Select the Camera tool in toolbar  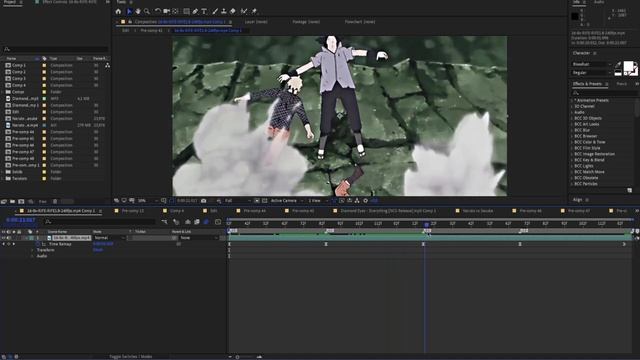[166, 11]
